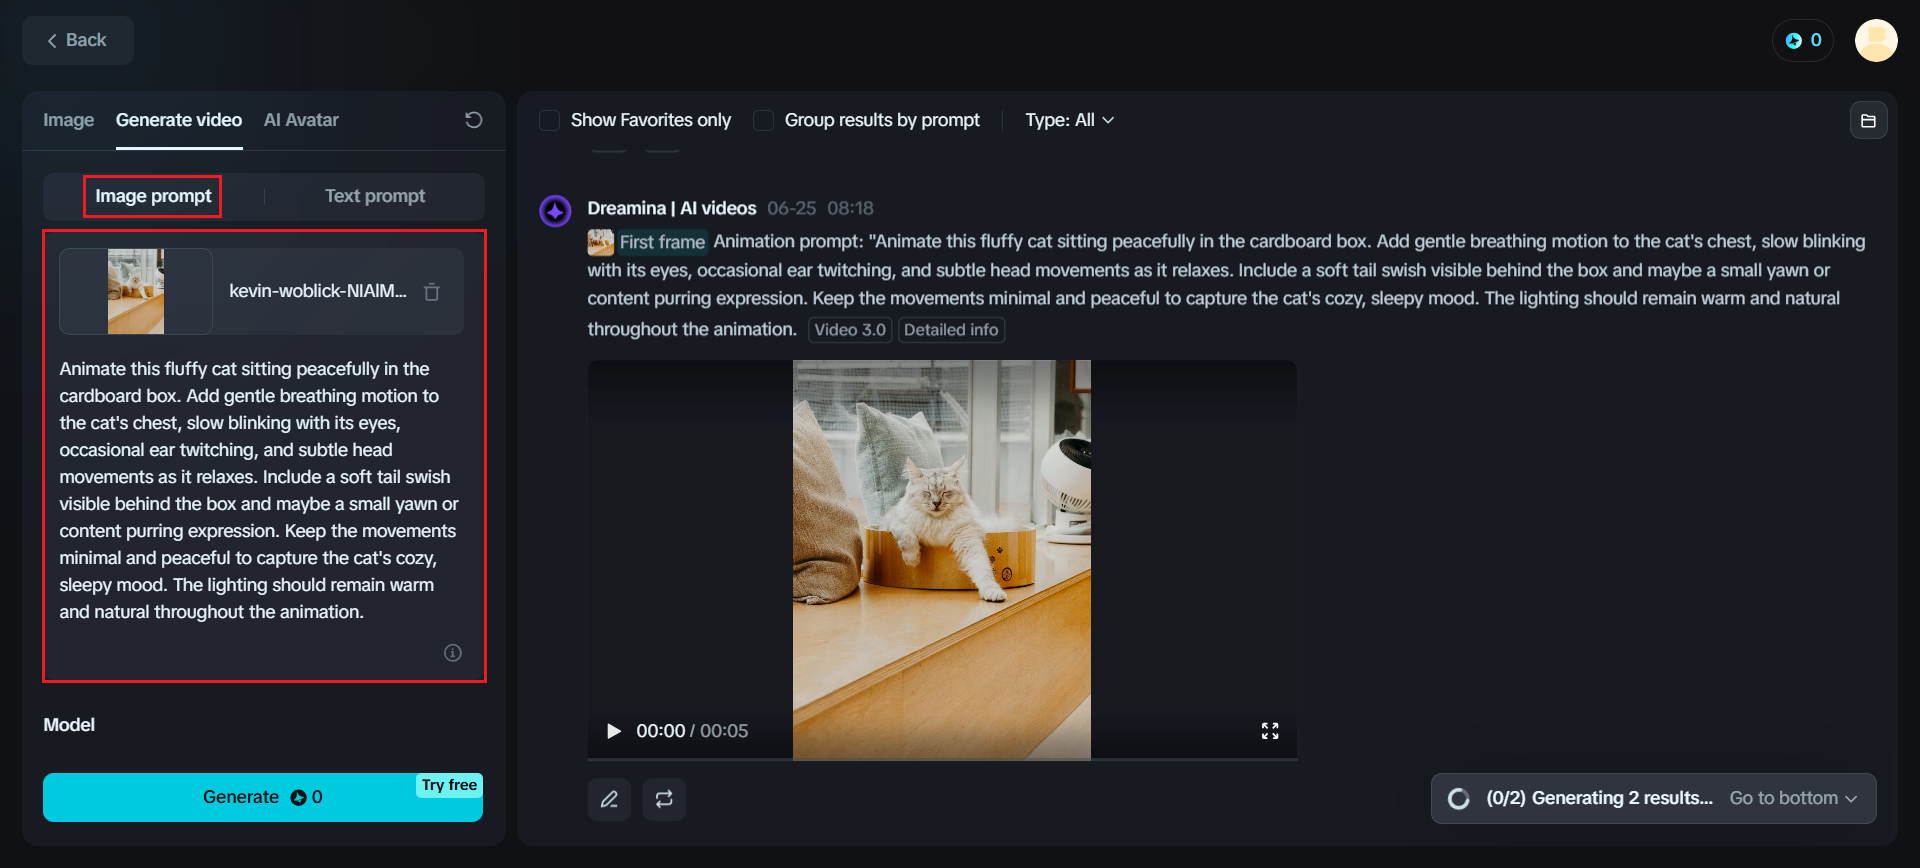Image resolution: width=1920 pixels, height=868 pixels.
Task: Open the Type: All dropdown
Action: point(1069,120)
